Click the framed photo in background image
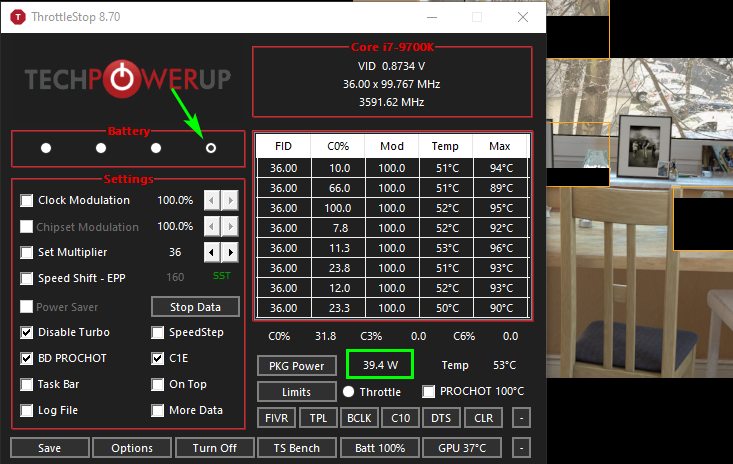733x464 pixels. [x=645, y=146]
